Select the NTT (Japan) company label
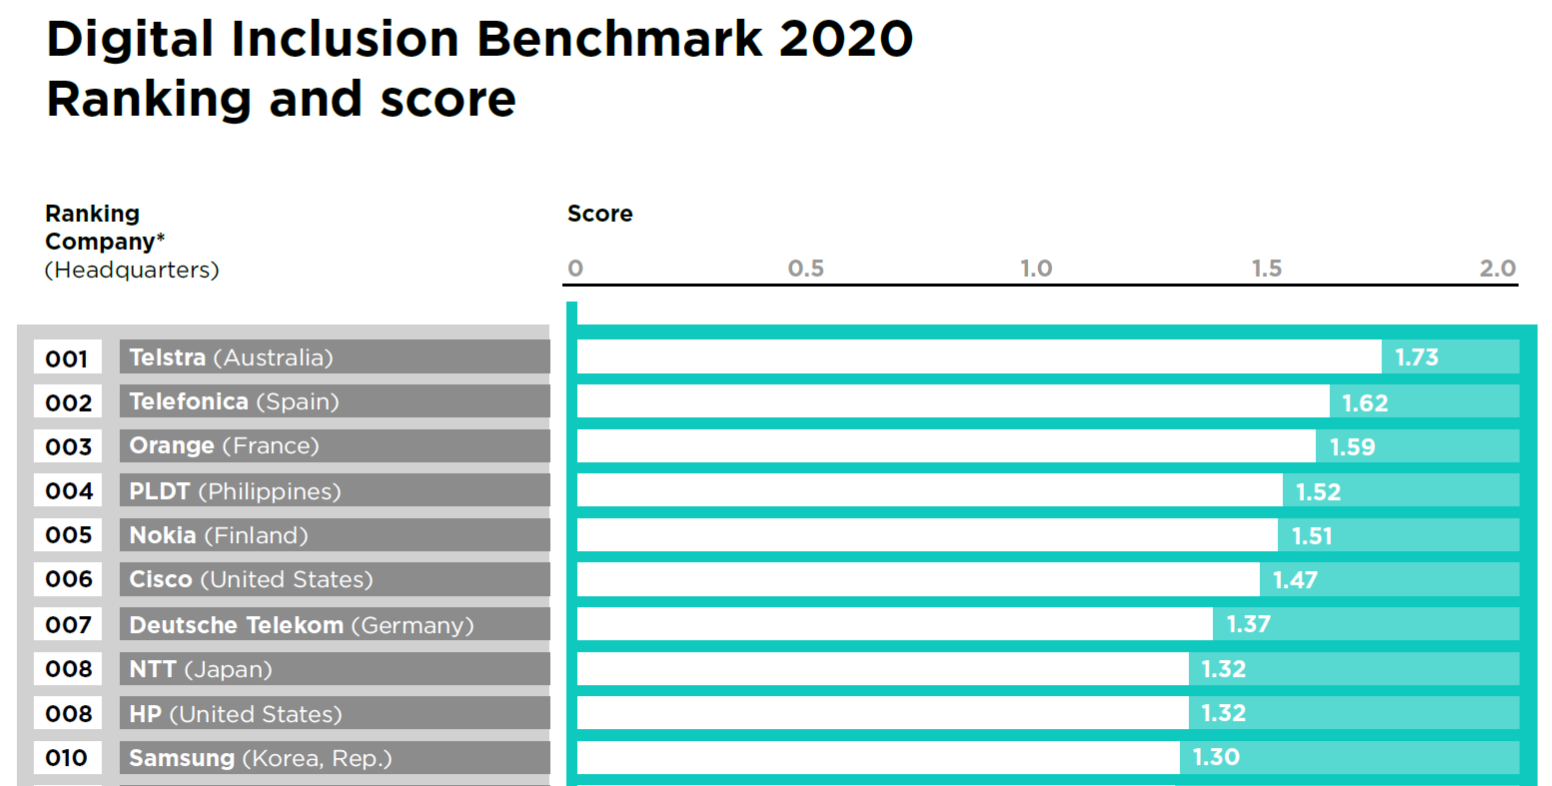Viewport: 1552px width, 786px height. (200, 669)
